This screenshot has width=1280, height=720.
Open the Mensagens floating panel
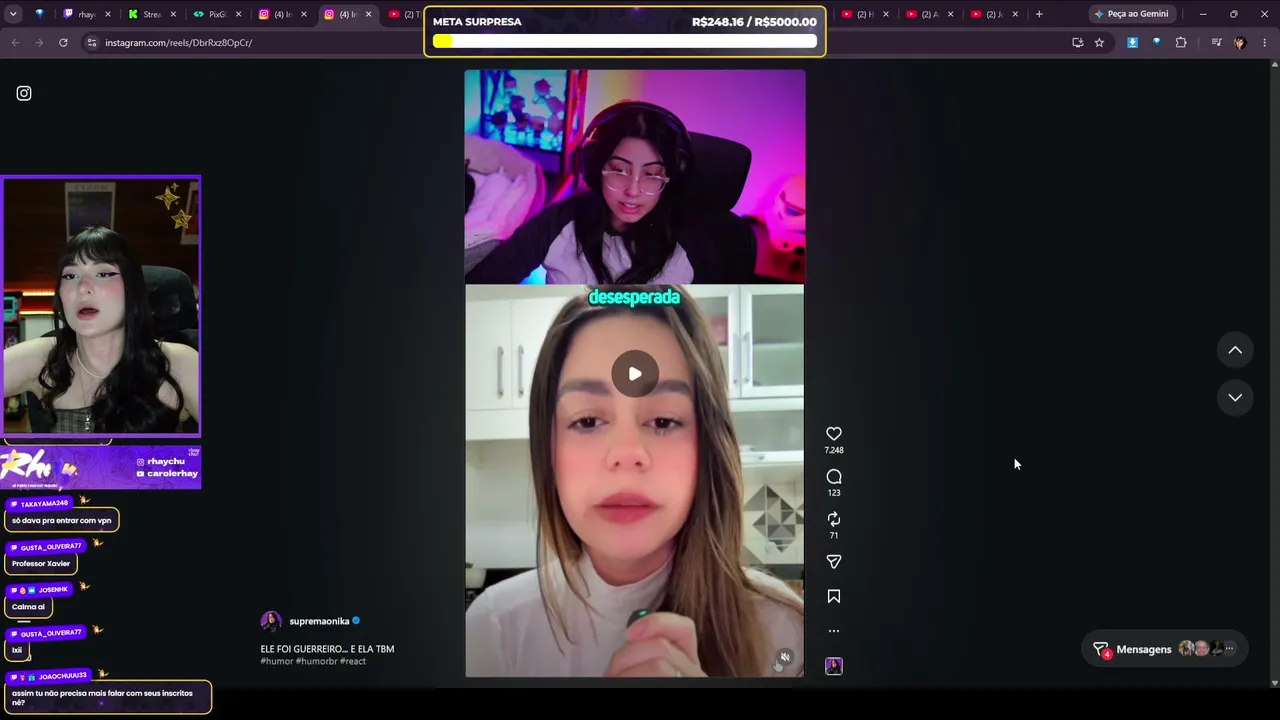(x=1166, y=649)
